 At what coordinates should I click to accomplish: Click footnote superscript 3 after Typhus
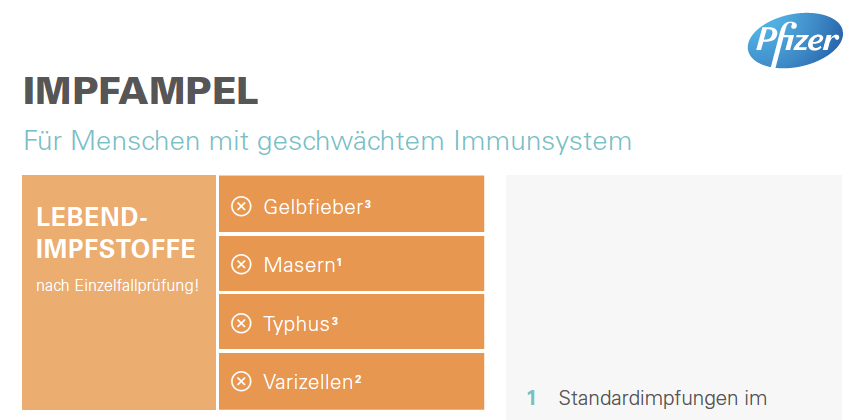coord(334,319)
